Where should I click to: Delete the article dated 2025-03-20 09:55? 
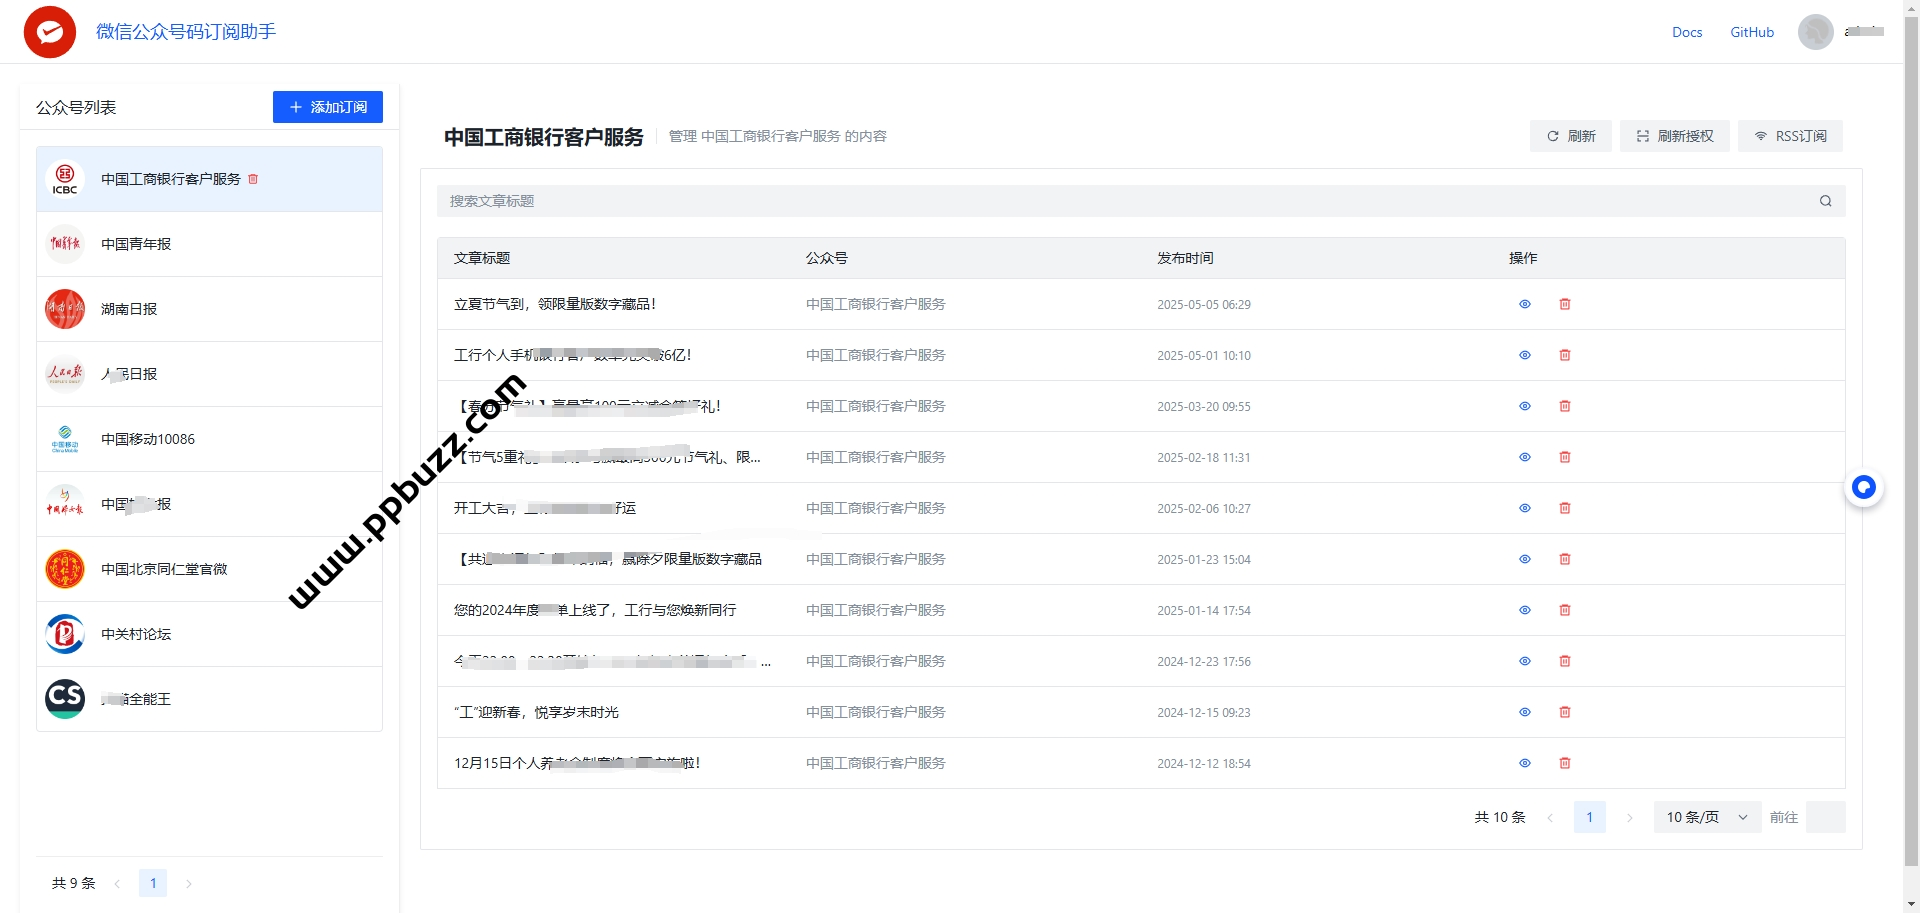coord(1565,406)
